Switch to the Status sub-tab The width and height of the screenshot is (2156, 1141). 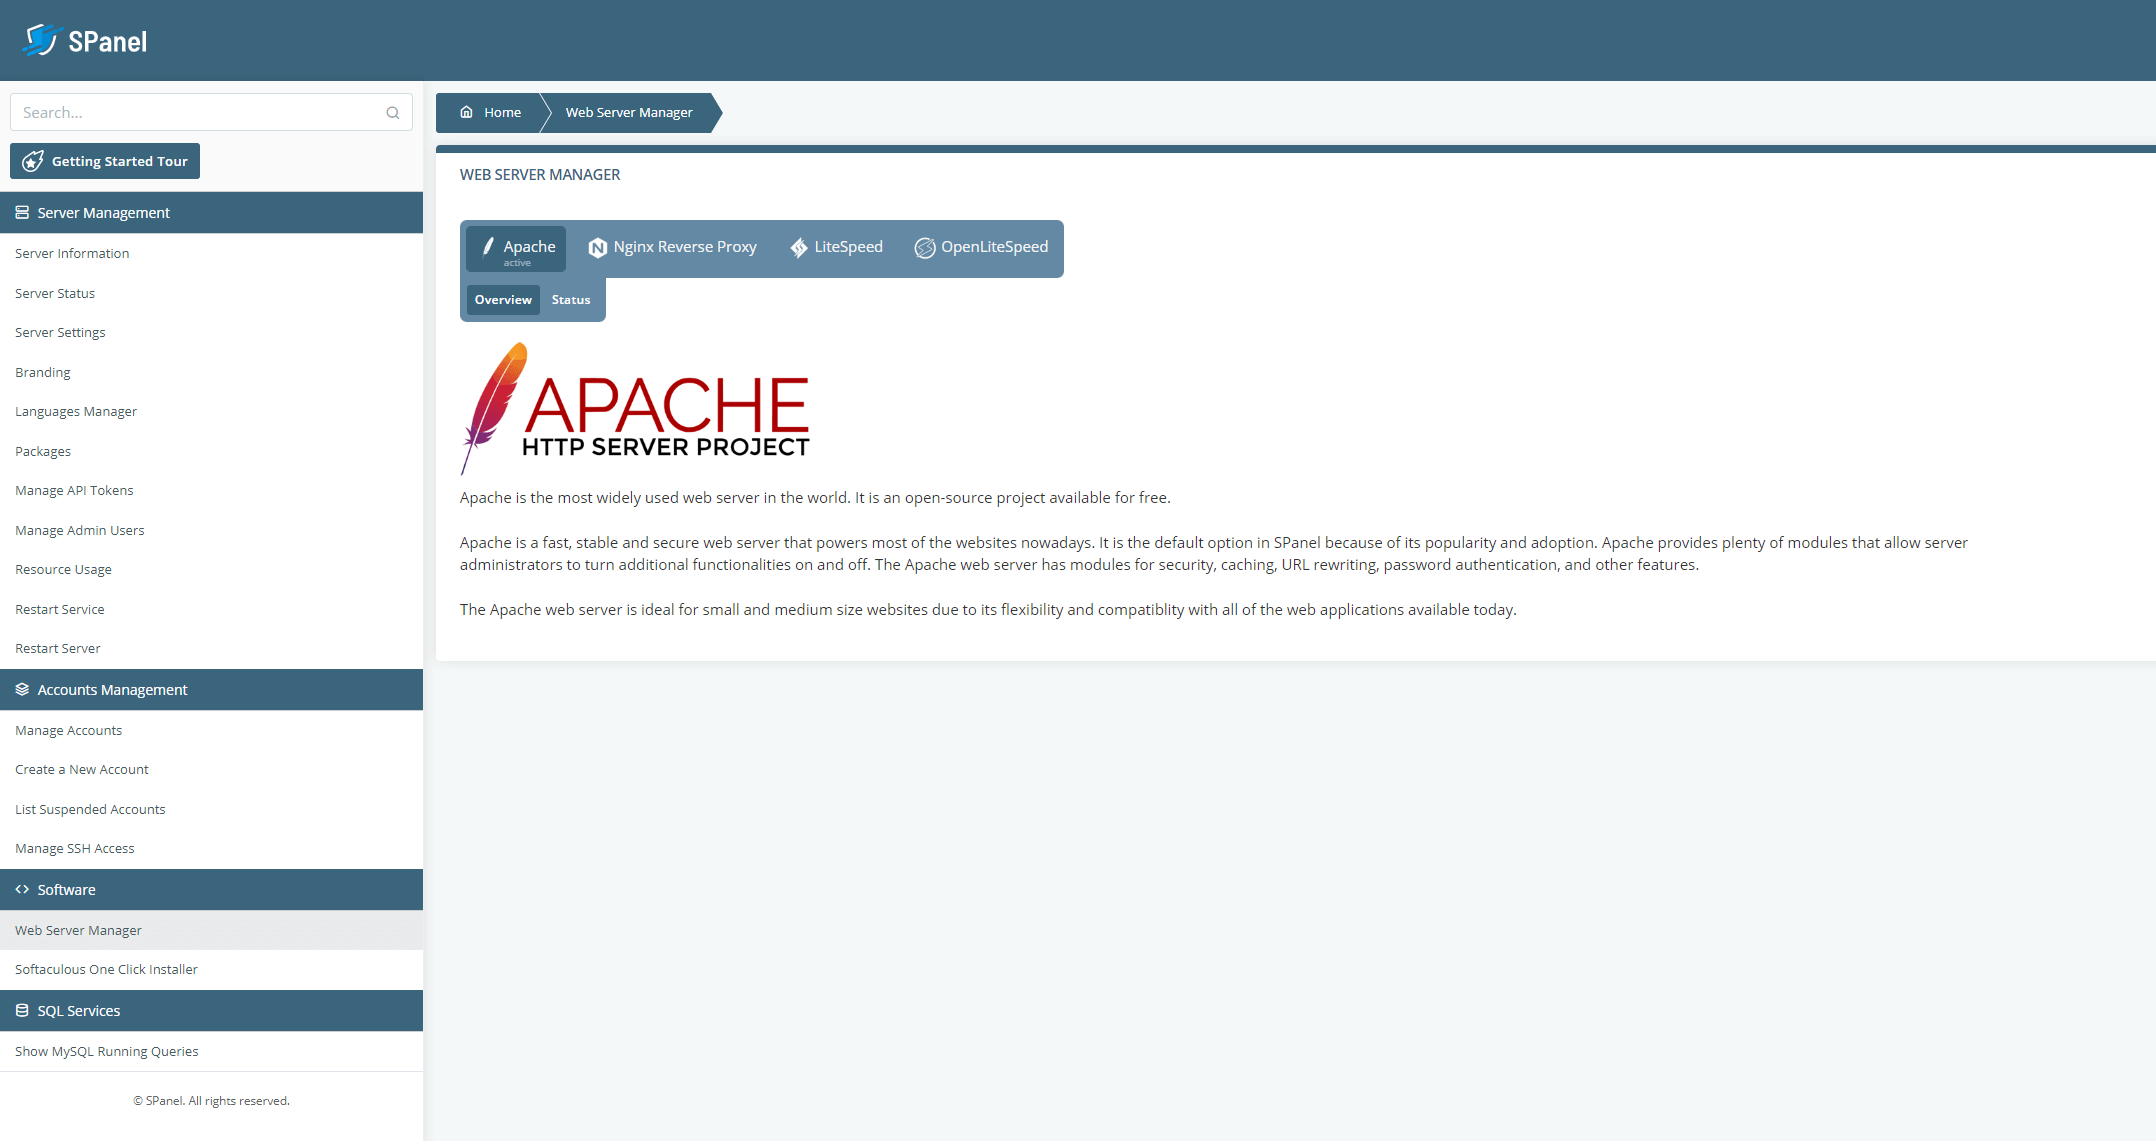click(571, 300)
